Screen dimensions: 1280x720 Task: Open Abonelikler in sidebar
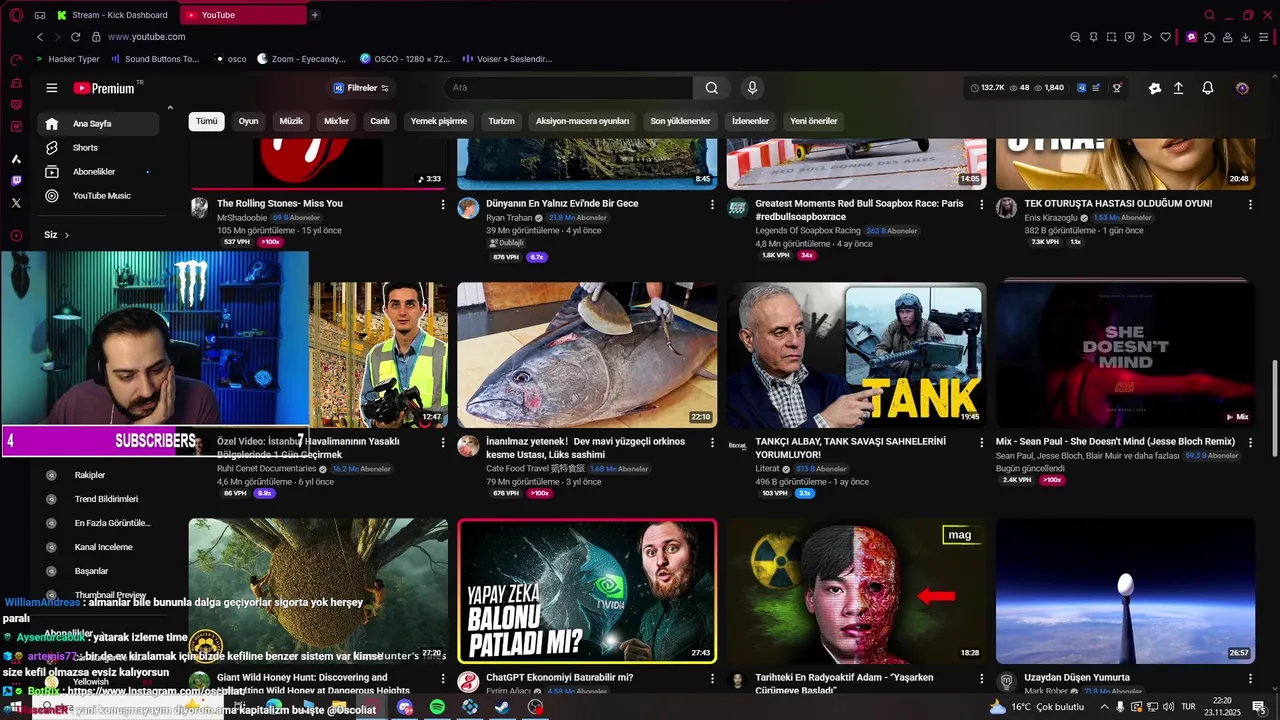pos(99,172)
